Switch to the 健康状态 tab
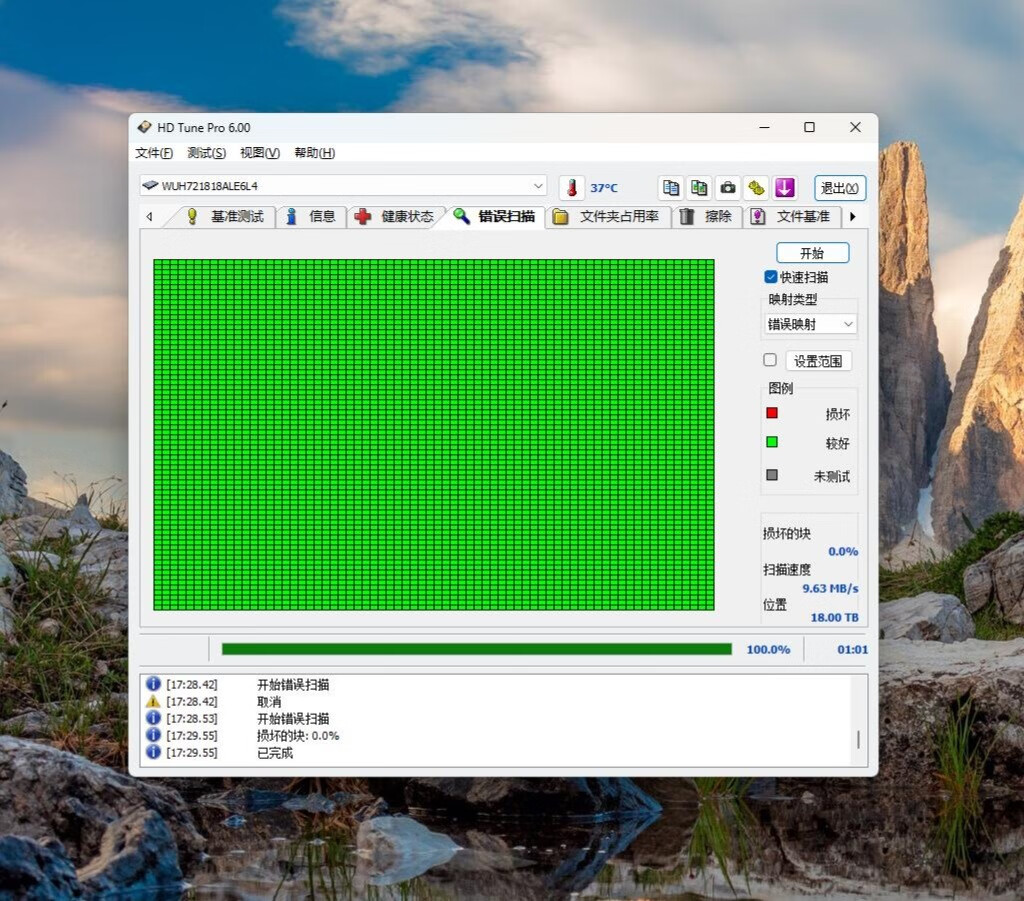Viewport: 1024px width, 901px height. tap(395, 217)
